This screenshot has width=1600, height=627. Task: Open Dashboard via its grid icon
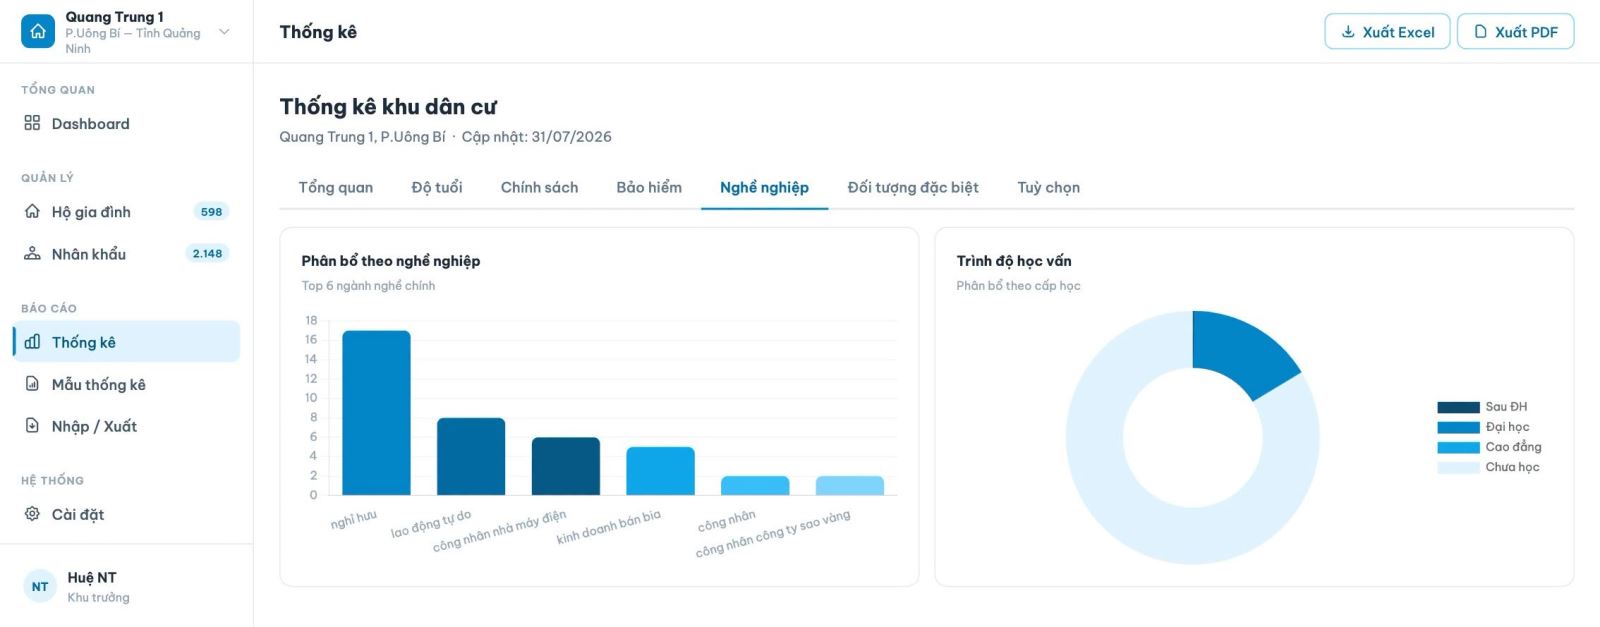(32, 123)
